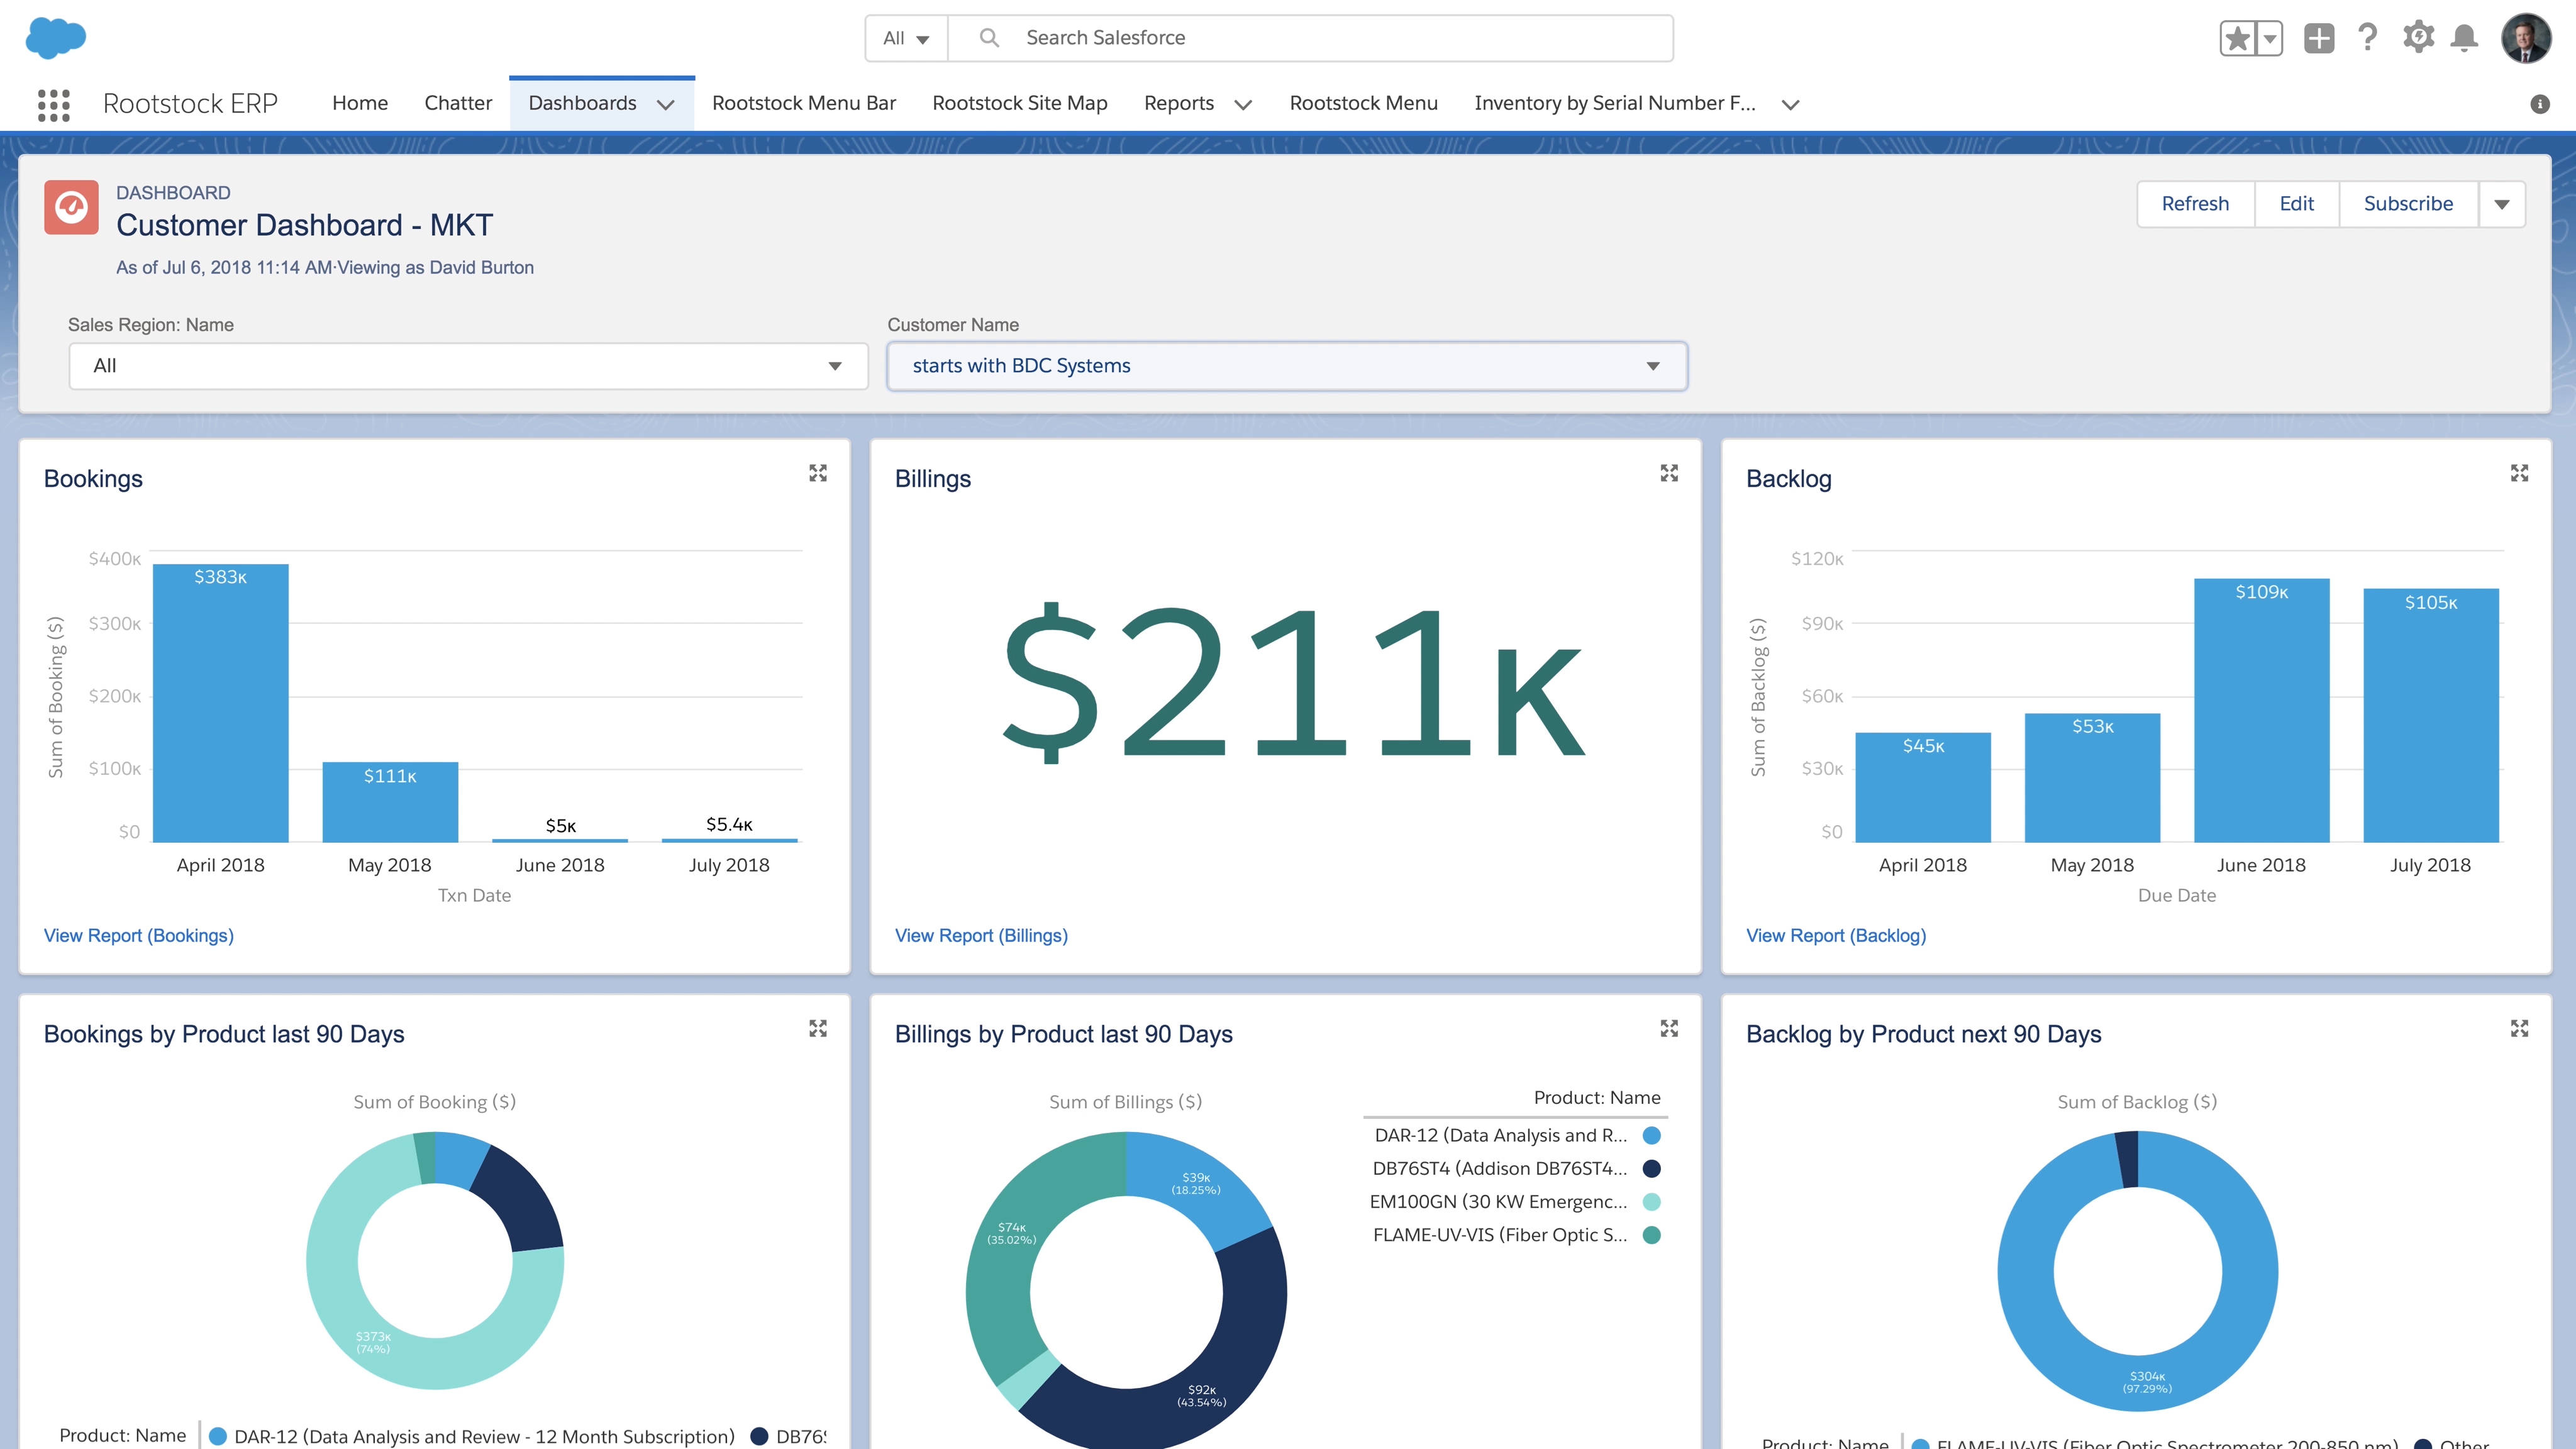Refresh the Customer Dashboard

point(2196,203)
